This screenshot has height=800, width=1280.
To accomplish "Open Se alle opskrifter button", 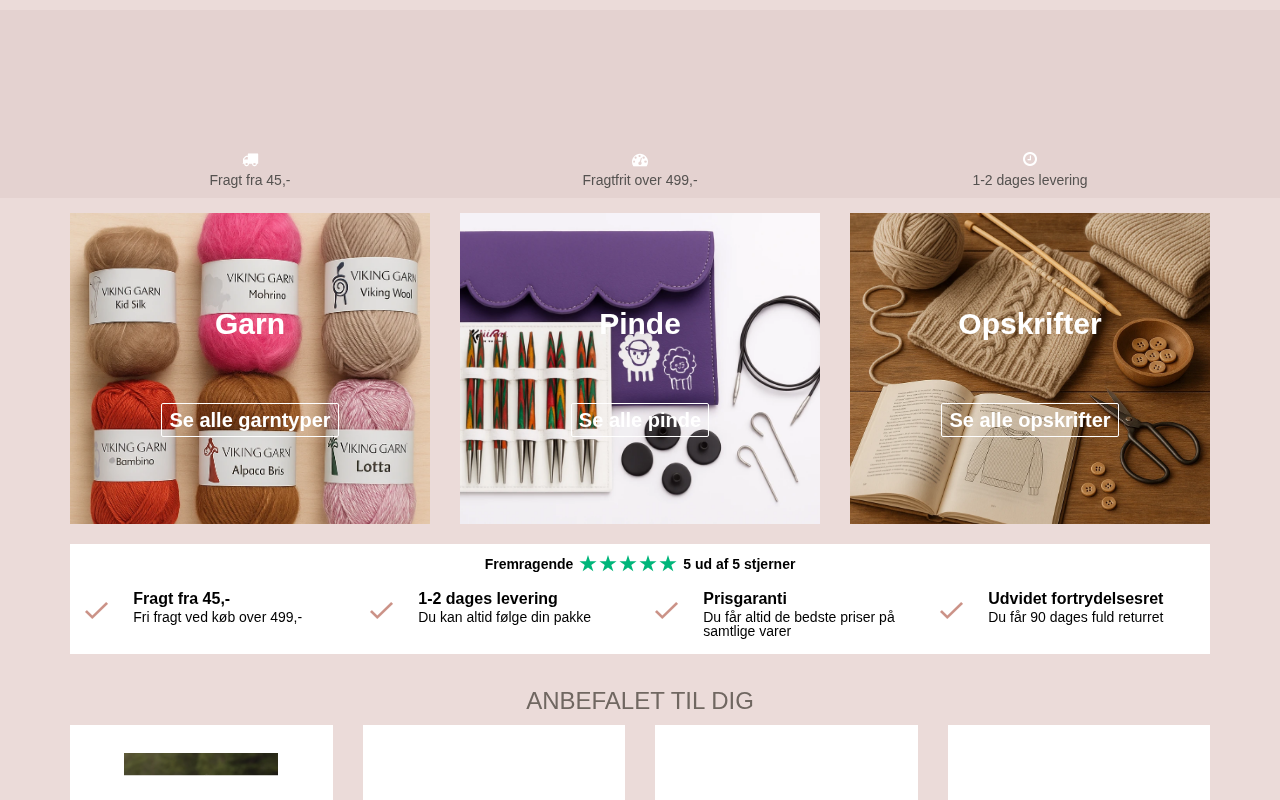I will click(x=1030, y=420).
